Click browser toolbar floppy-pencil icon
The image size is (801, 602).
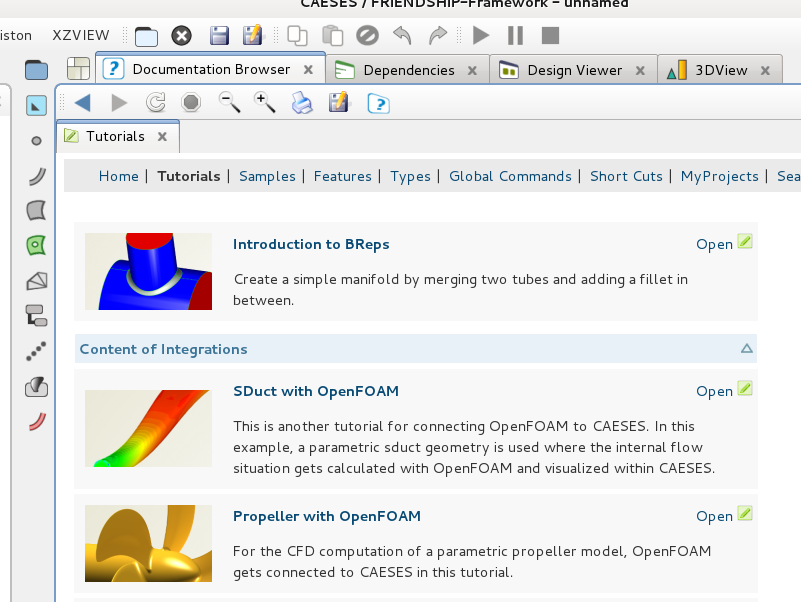(338, 102)
